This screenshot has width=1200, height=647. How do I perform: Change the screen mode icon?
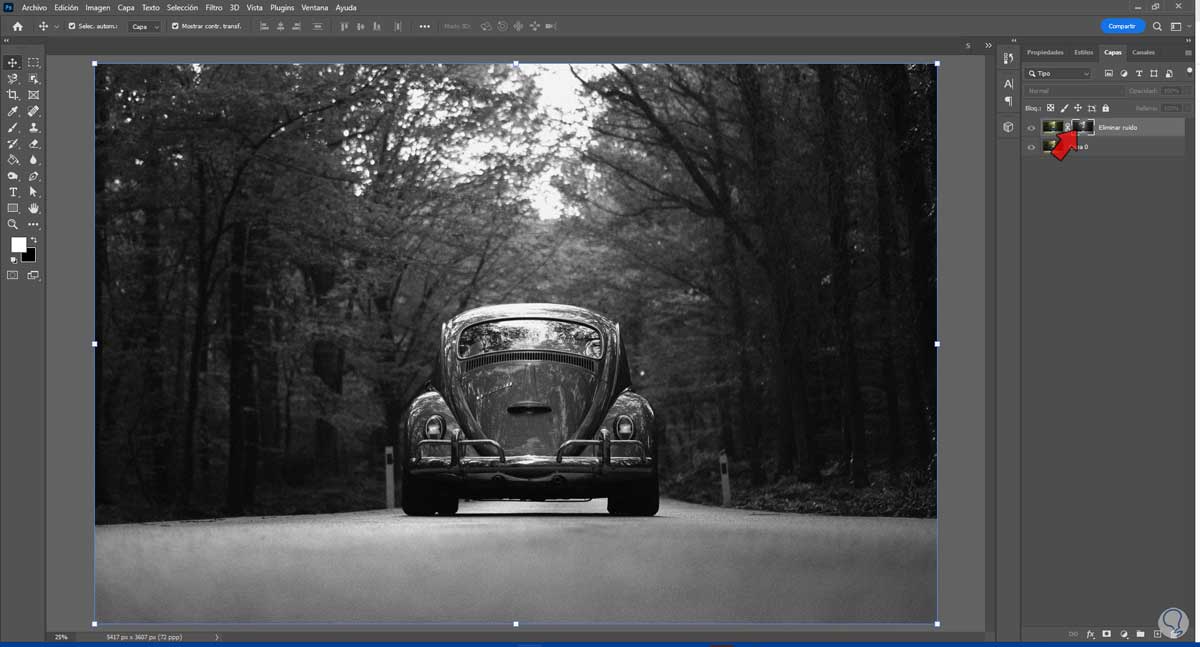(33, 275)
